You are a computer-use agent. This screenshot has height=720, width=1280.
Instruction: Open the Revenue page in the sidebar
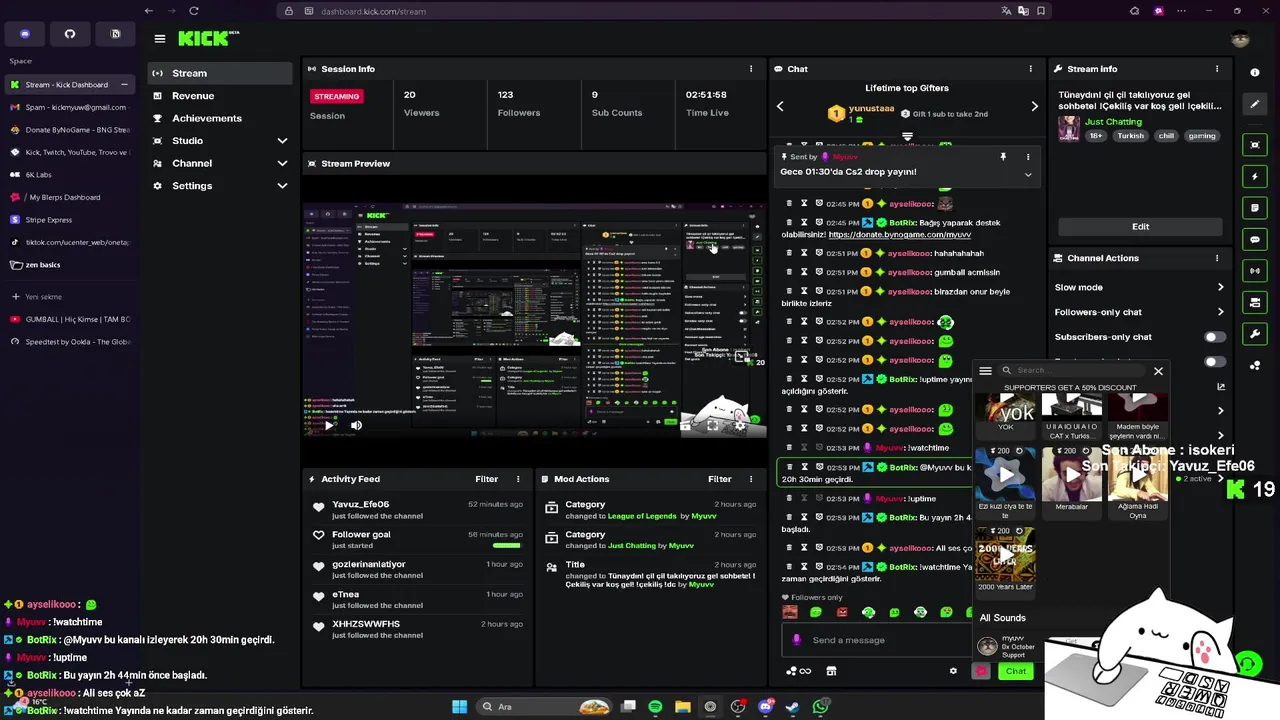[219, 96]
